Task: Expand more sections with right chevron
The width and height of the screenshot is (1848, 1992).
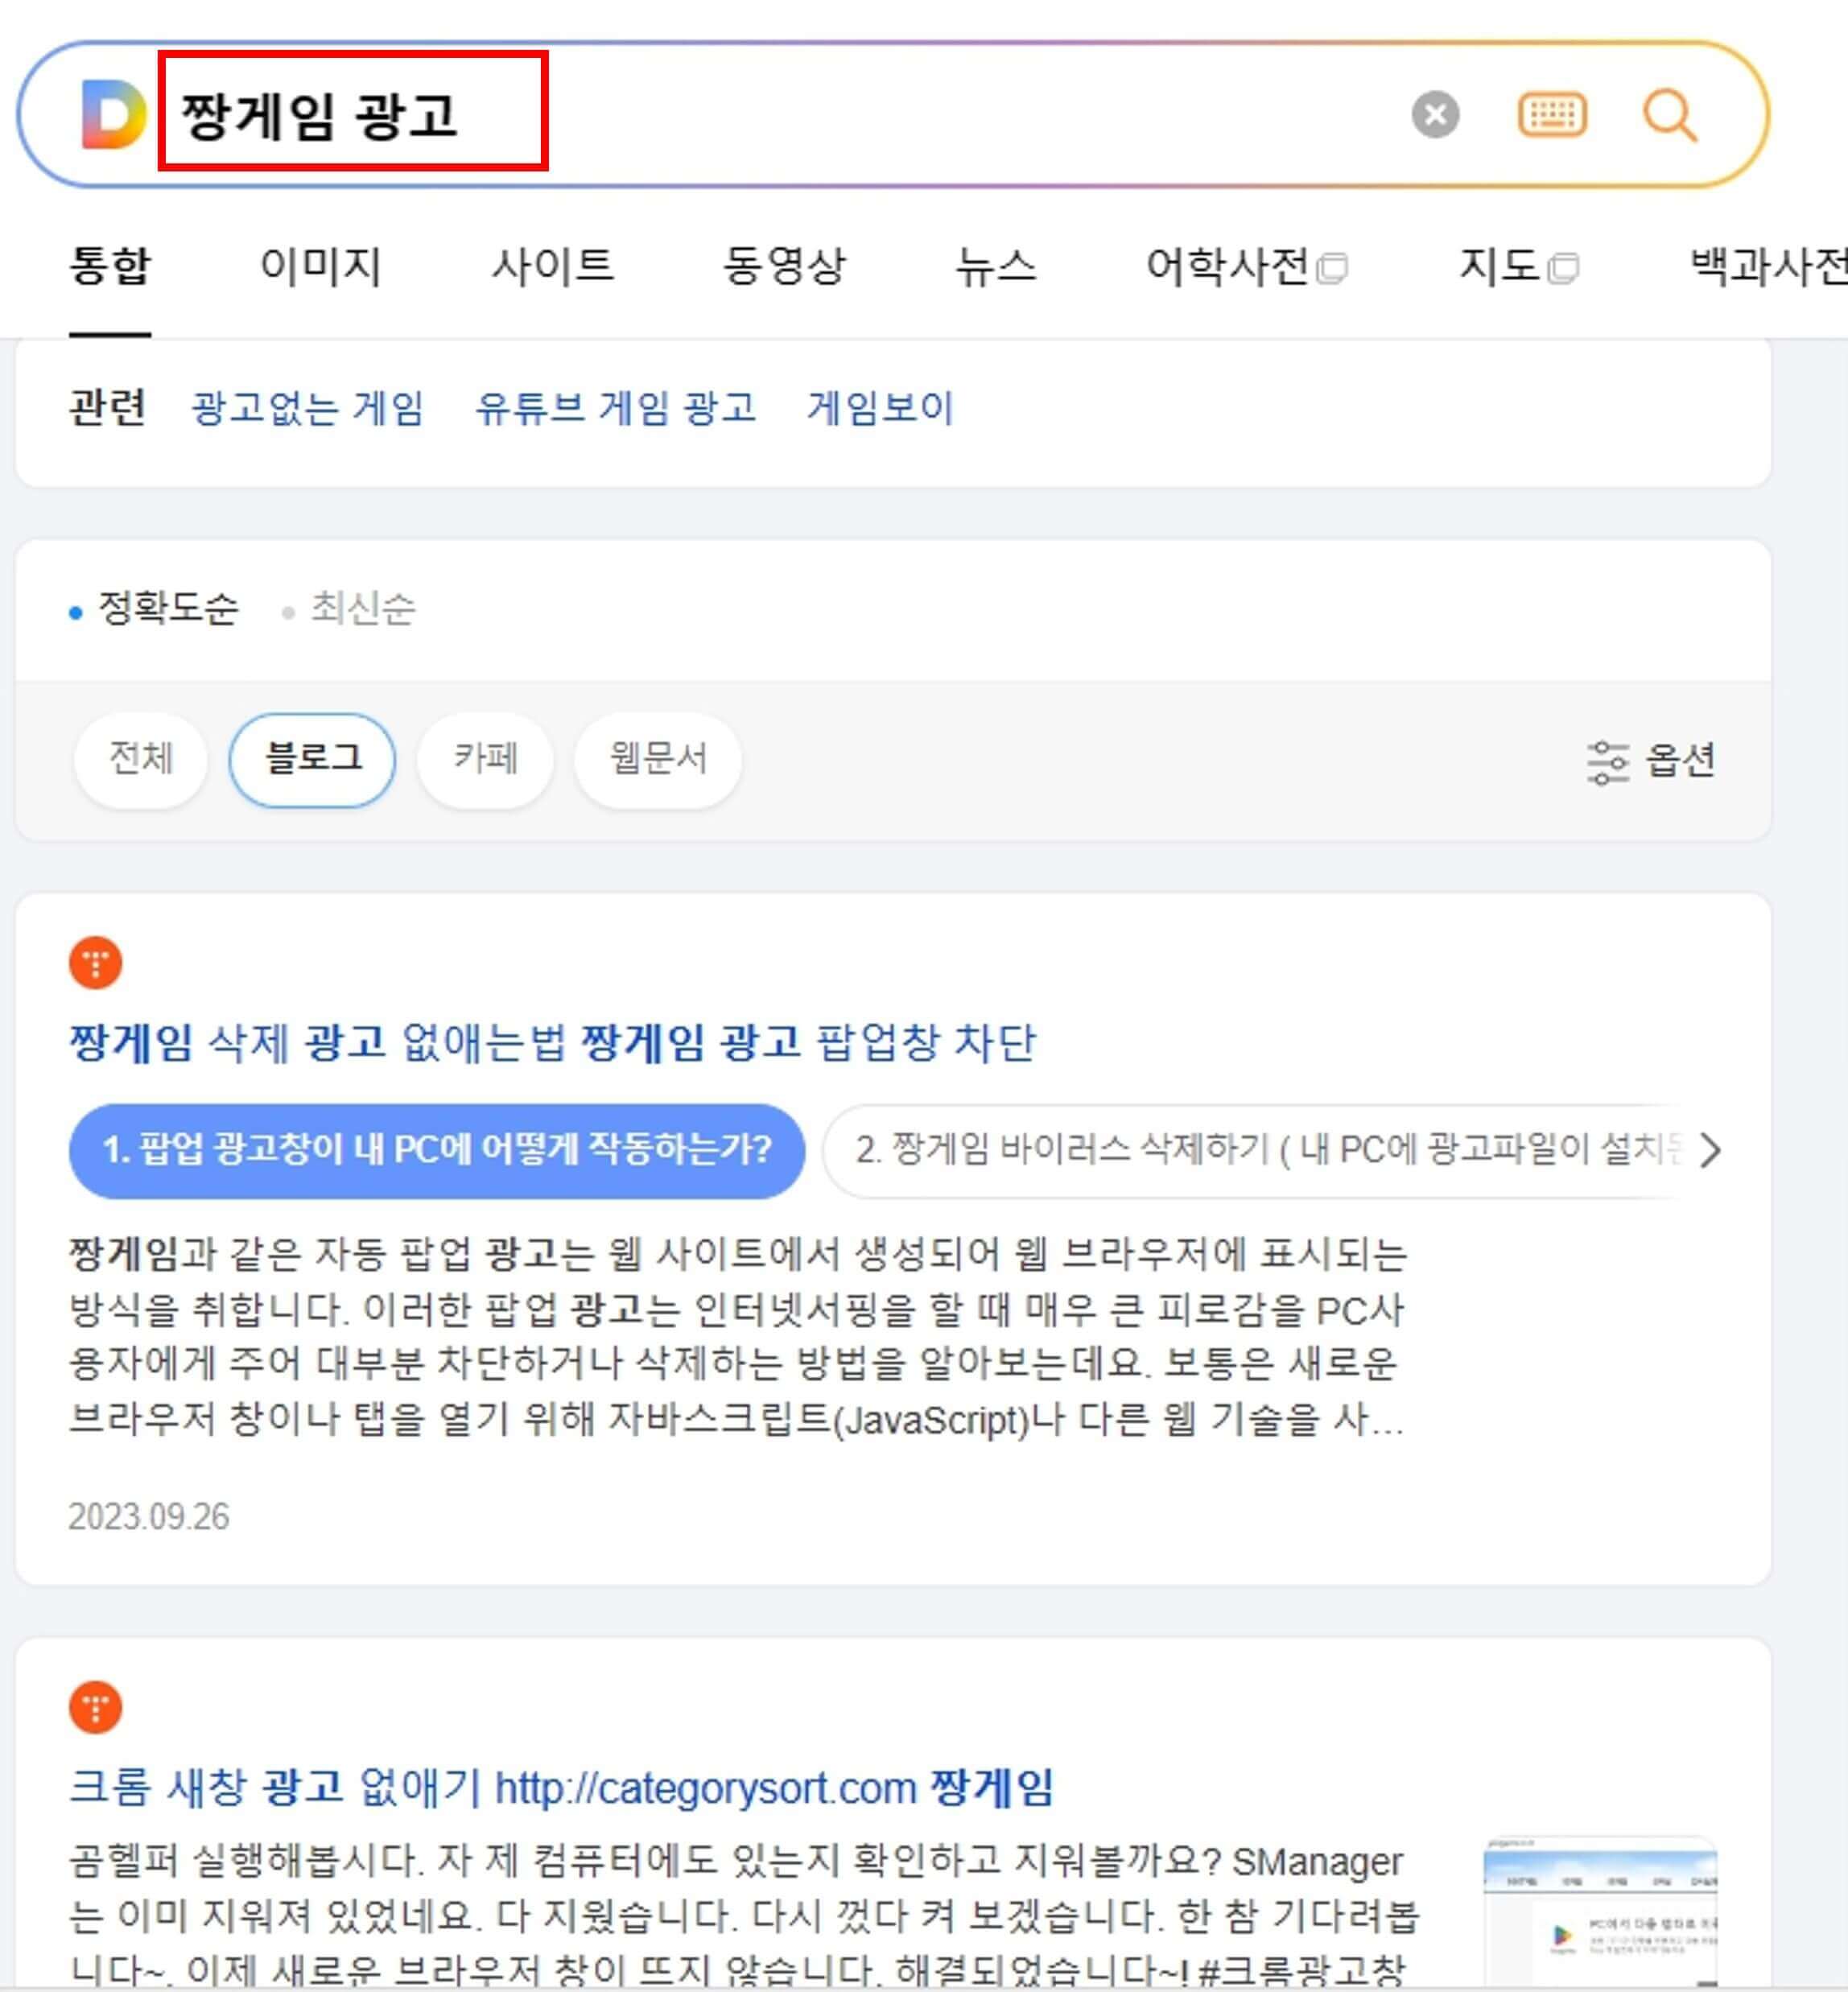Action: pyautogui.click(x=1711, y=1150)
